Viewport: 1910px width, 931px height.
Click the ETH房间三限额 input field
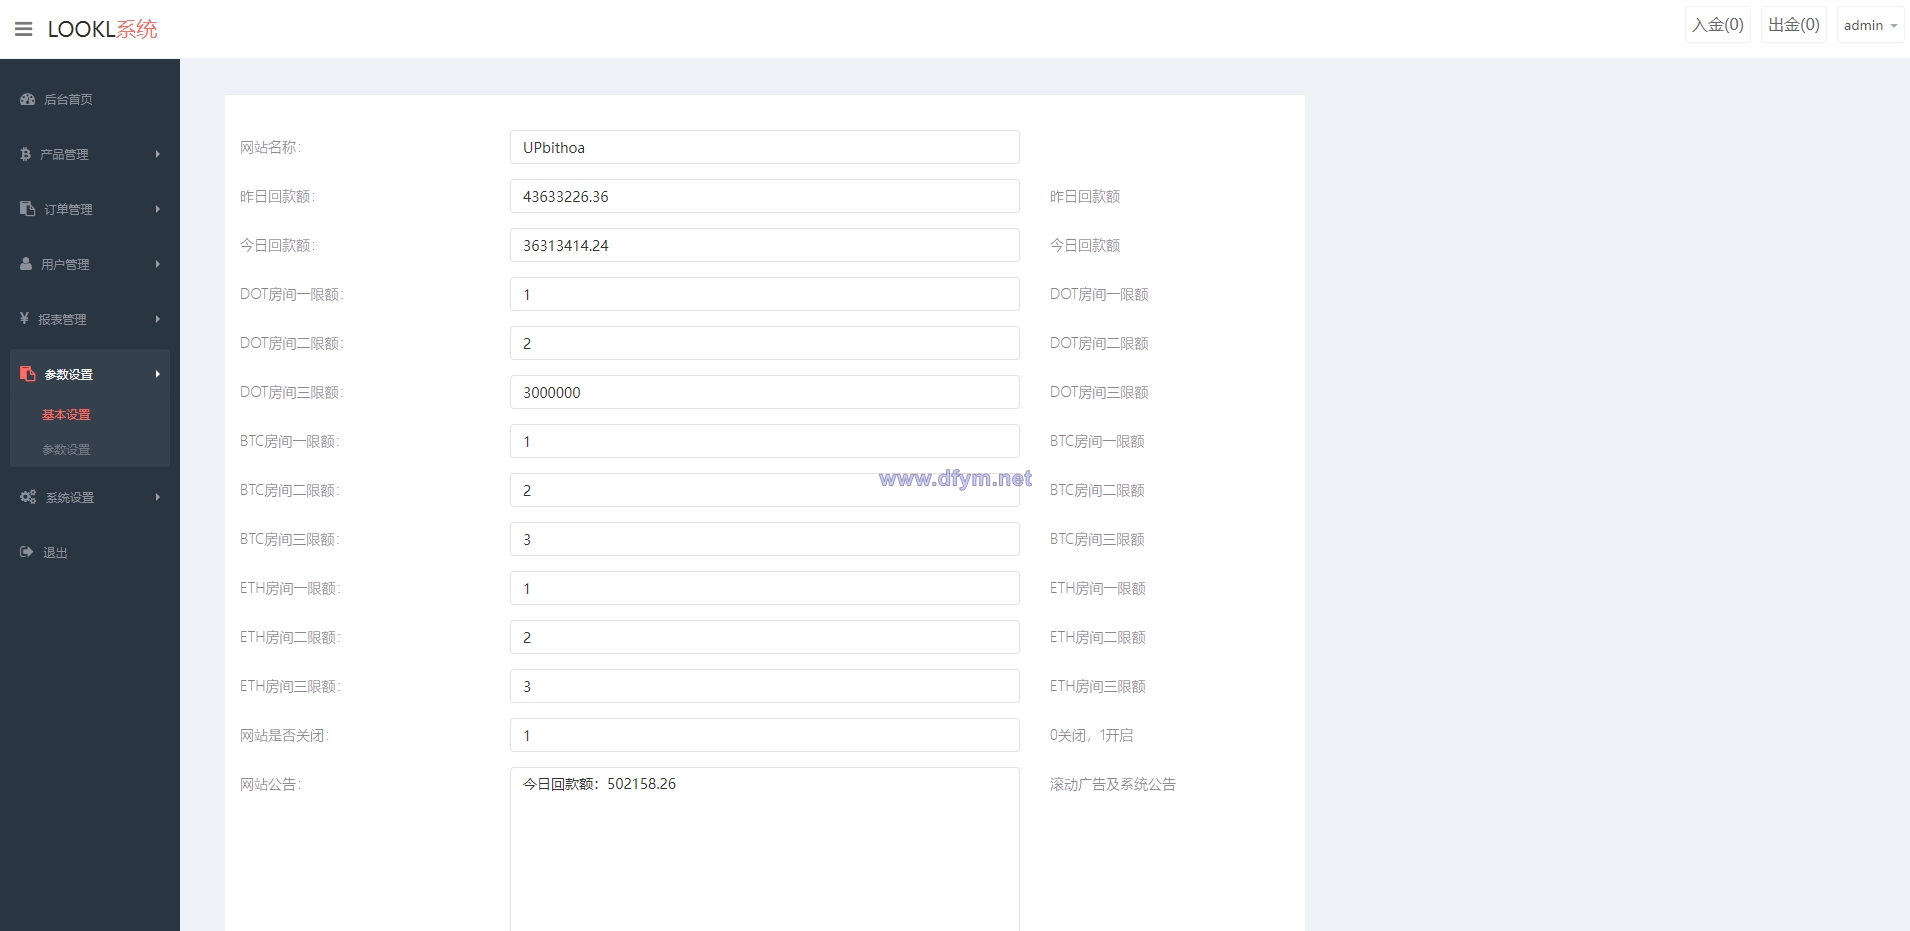pos(765,686)
